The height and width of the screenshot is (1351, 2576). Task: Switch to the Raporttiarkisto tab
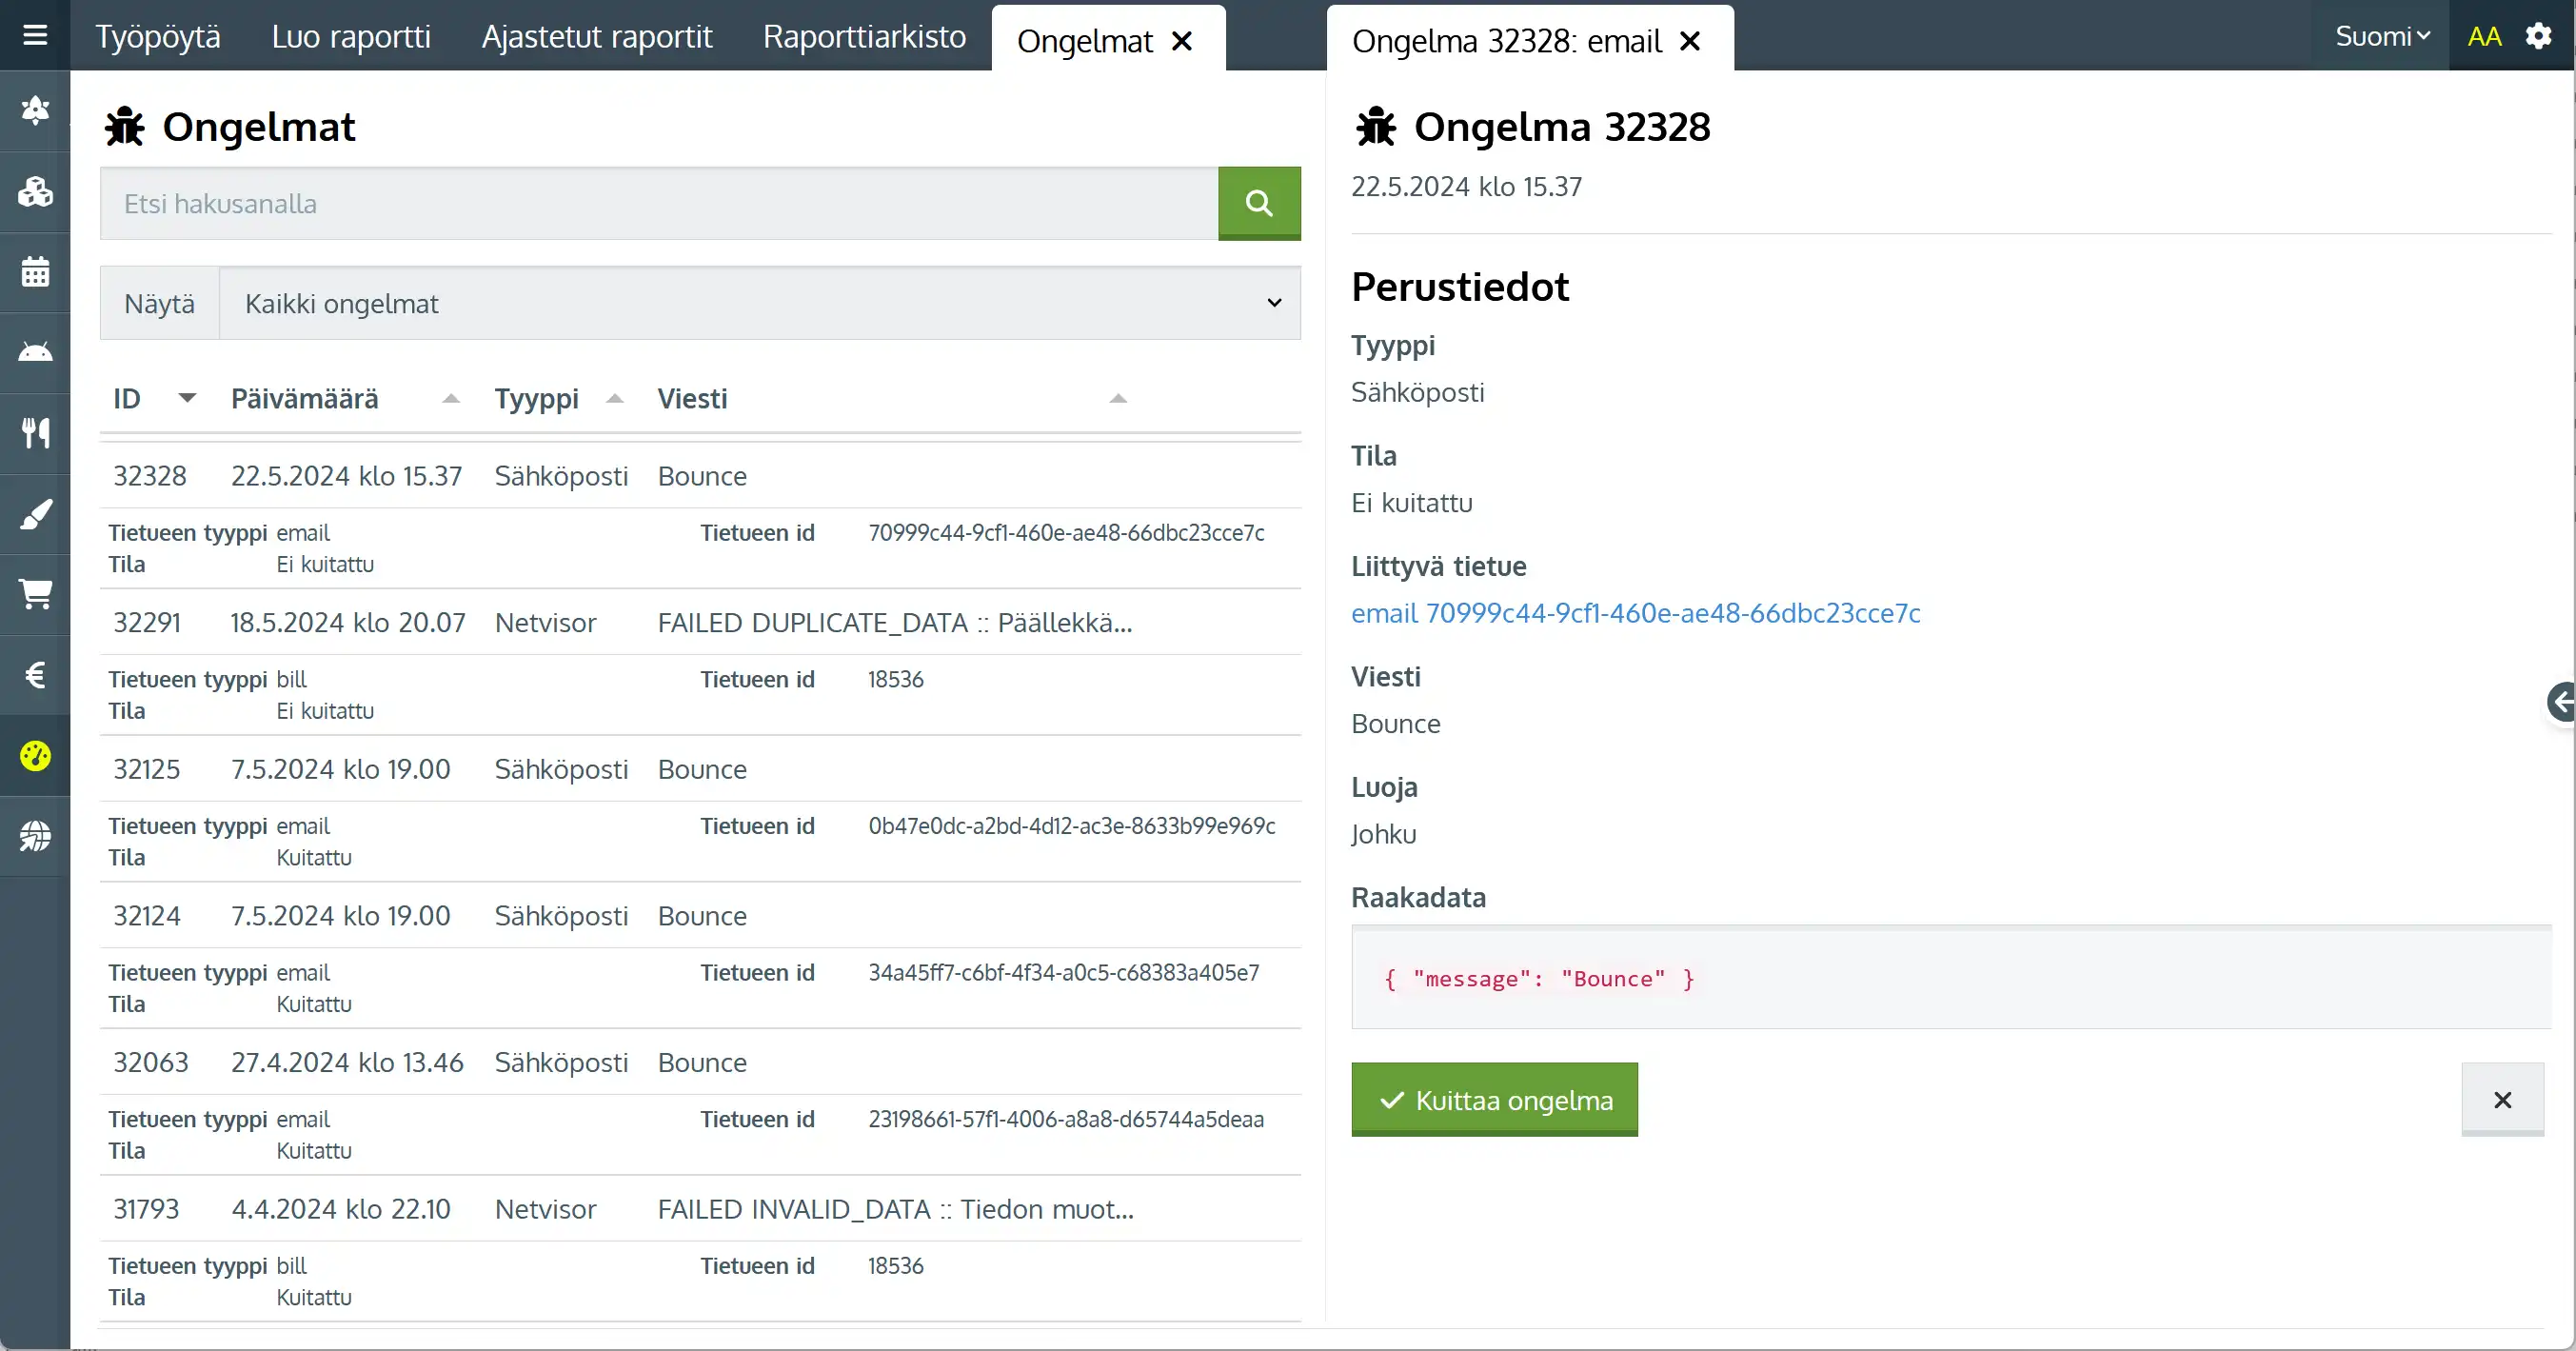864,36
